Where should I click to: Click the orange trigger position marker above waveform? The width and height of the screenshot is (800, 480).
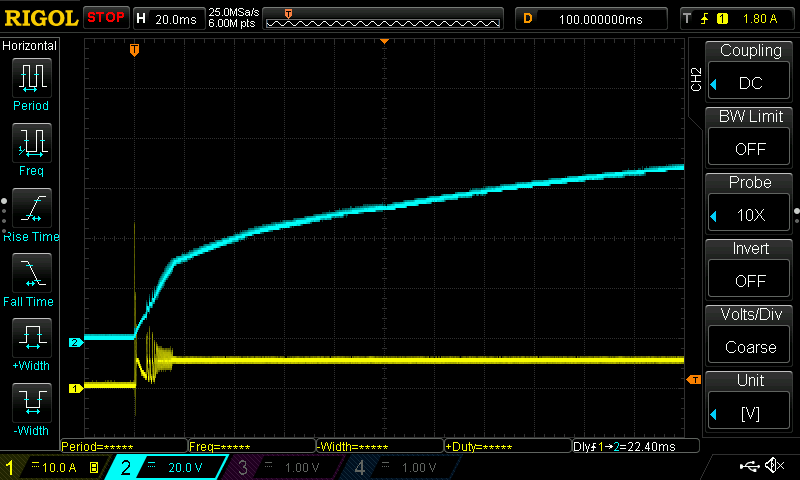385,41
